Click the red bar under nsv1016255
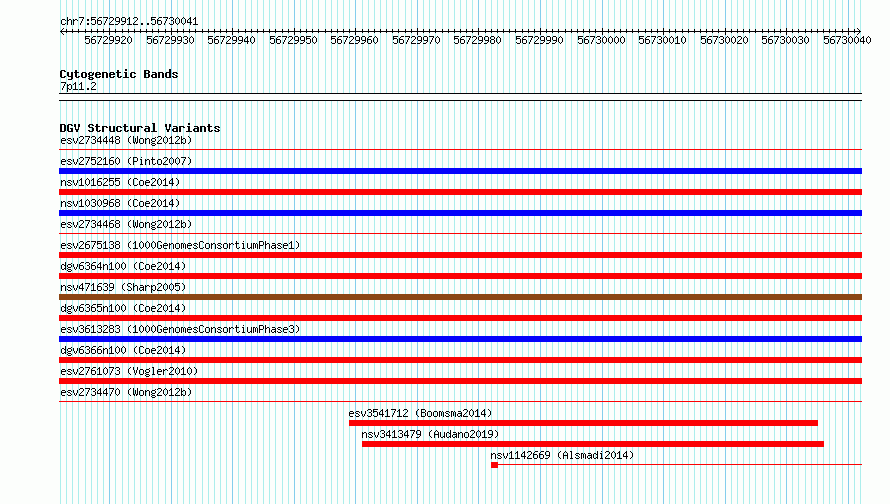890x504 pixels. click(x=460, y=192)
